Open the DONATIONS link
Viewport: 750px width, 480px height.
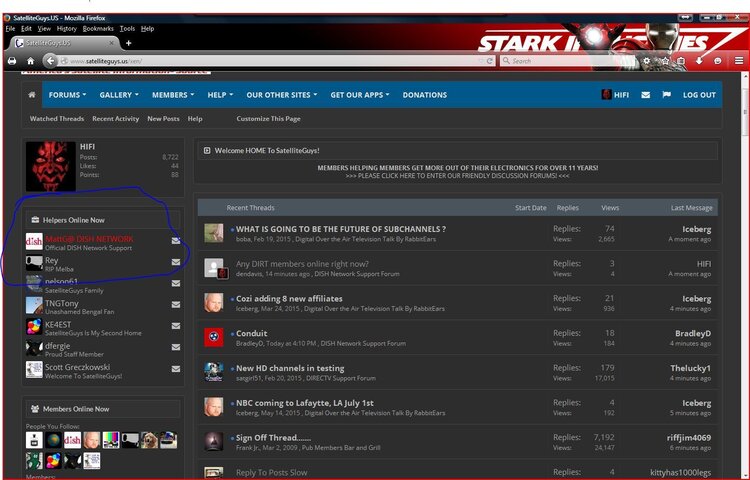[x=425, y=95]
